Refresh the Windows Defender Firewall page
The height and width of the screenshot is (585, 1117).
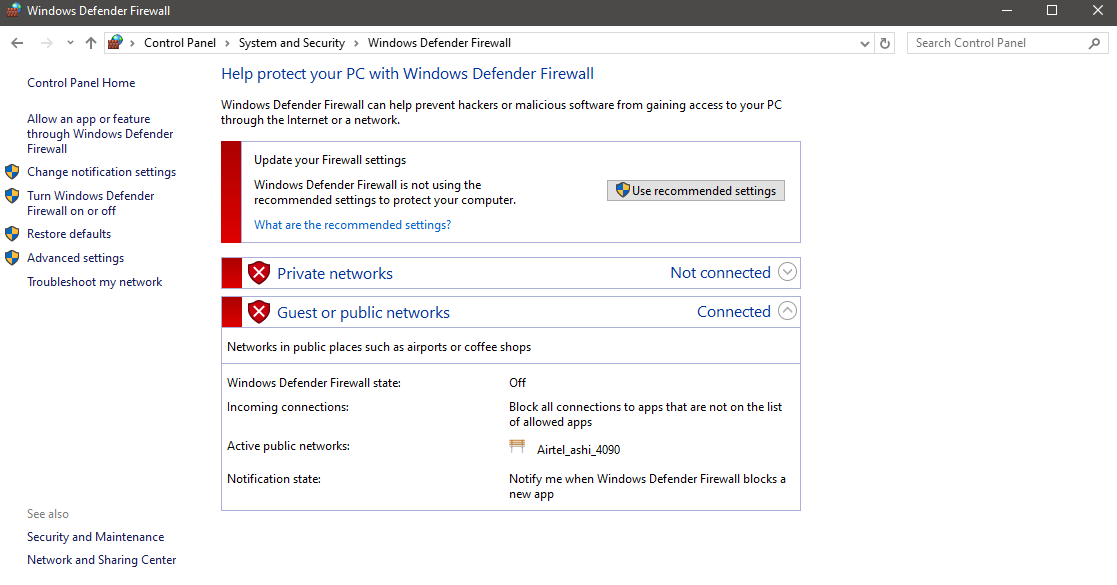tap(885, 43)
